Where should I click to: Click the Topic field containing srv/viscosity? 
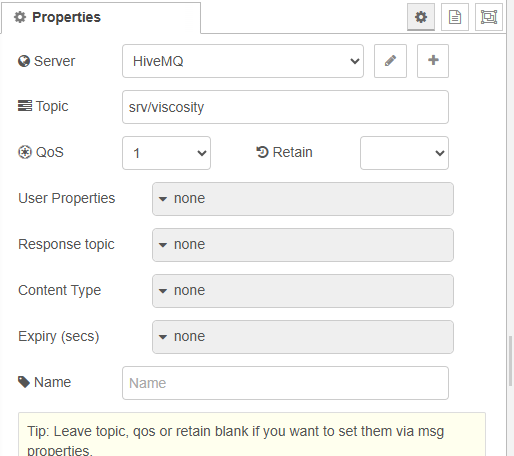285,107
